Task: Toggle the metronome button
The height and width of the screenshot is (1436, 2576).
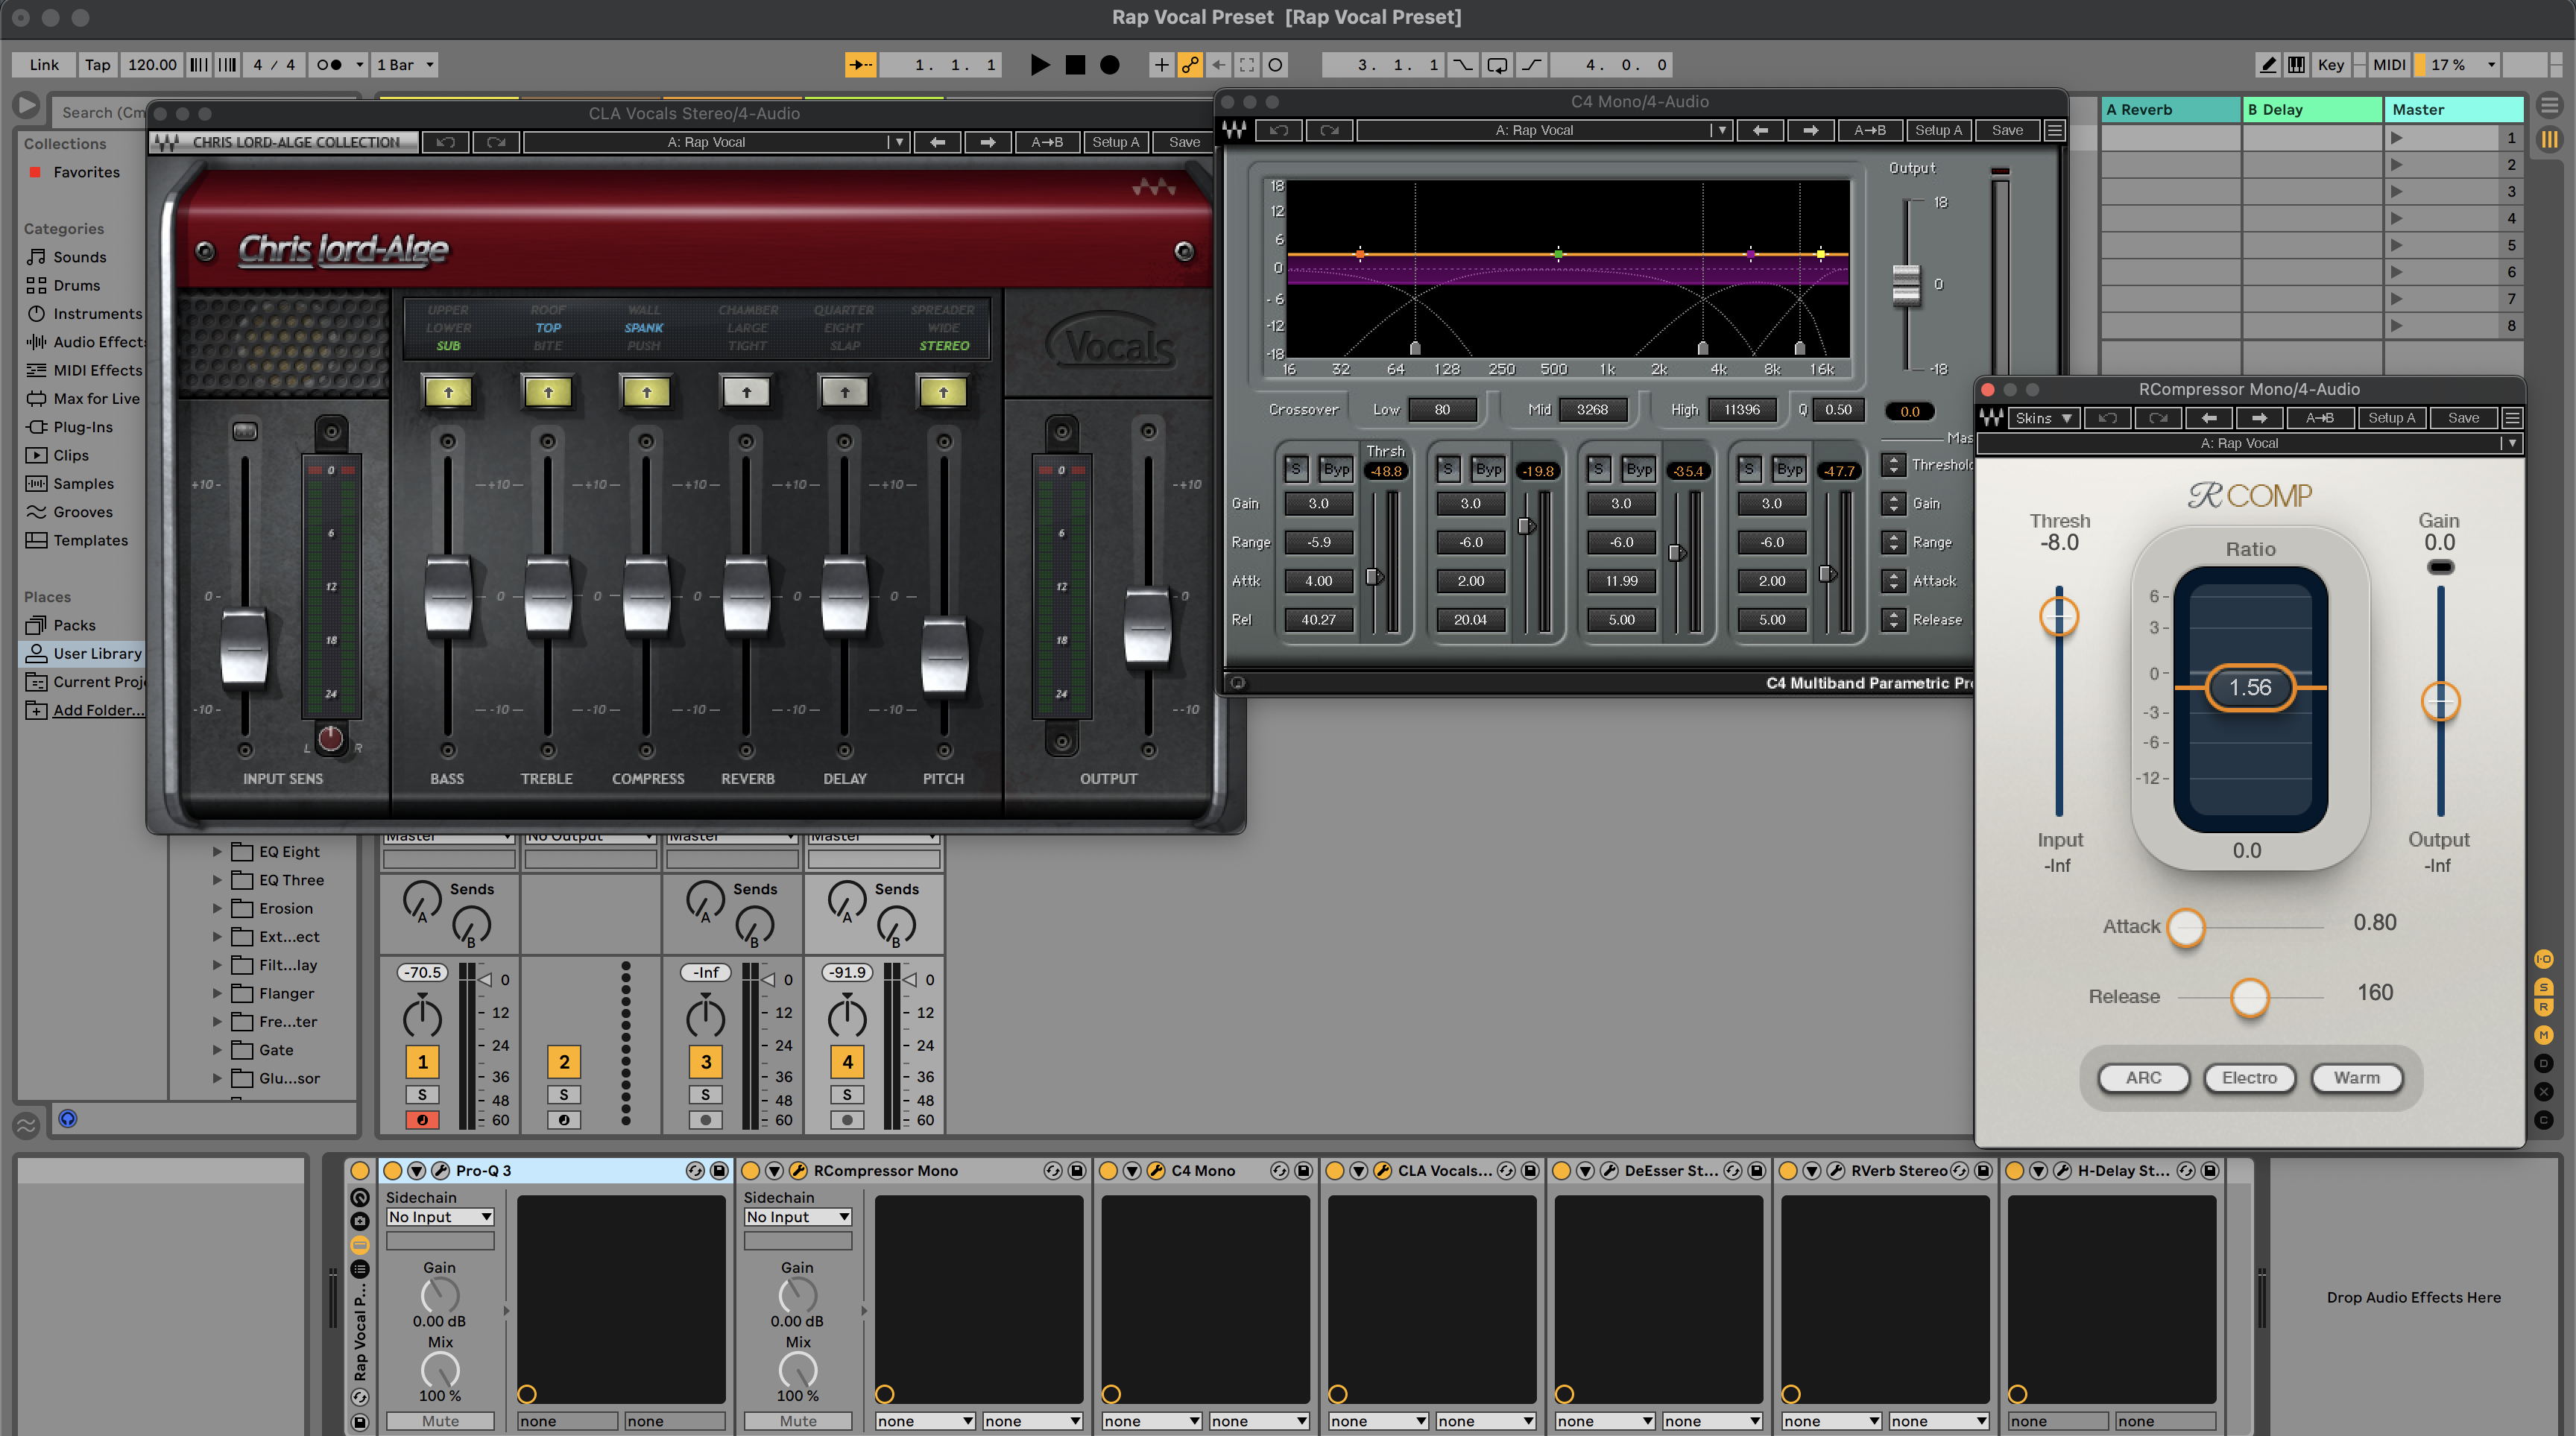Action: (329, 65)
